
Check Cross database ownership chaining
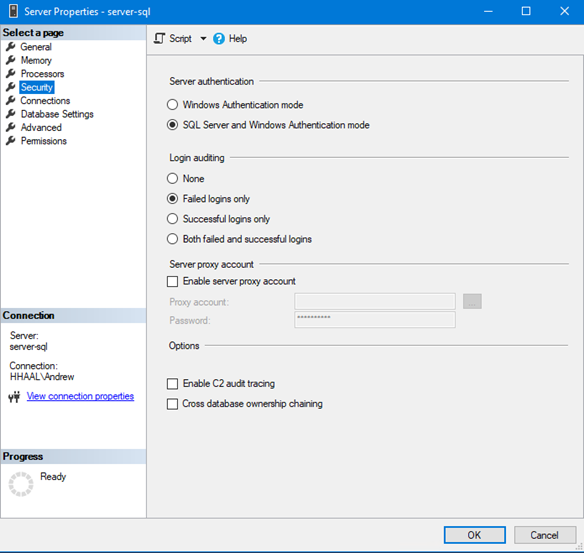click(172, 404)
